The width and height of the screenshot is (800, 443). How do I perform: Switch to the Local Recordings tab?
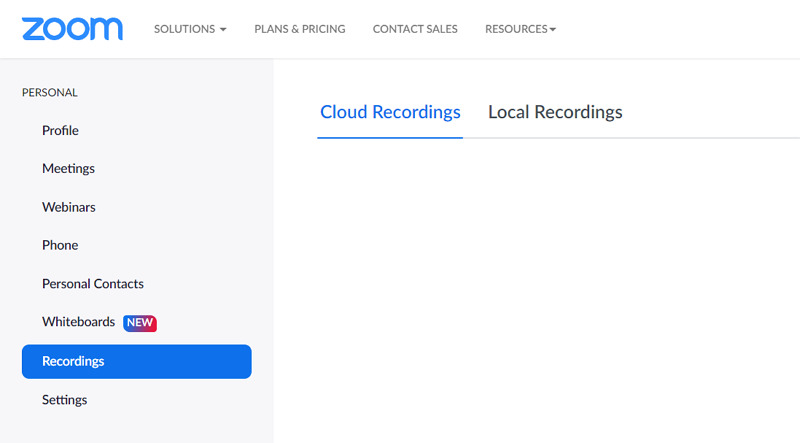555,112
